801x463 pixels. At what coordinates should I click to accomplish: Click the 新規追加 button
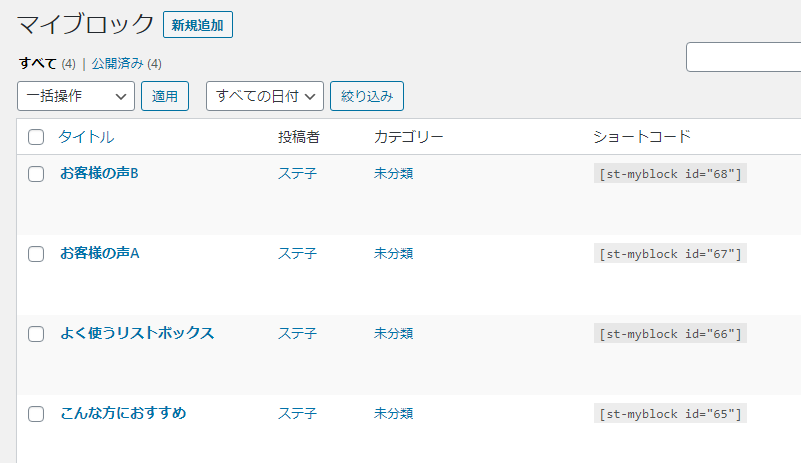[x=198, y=24]
